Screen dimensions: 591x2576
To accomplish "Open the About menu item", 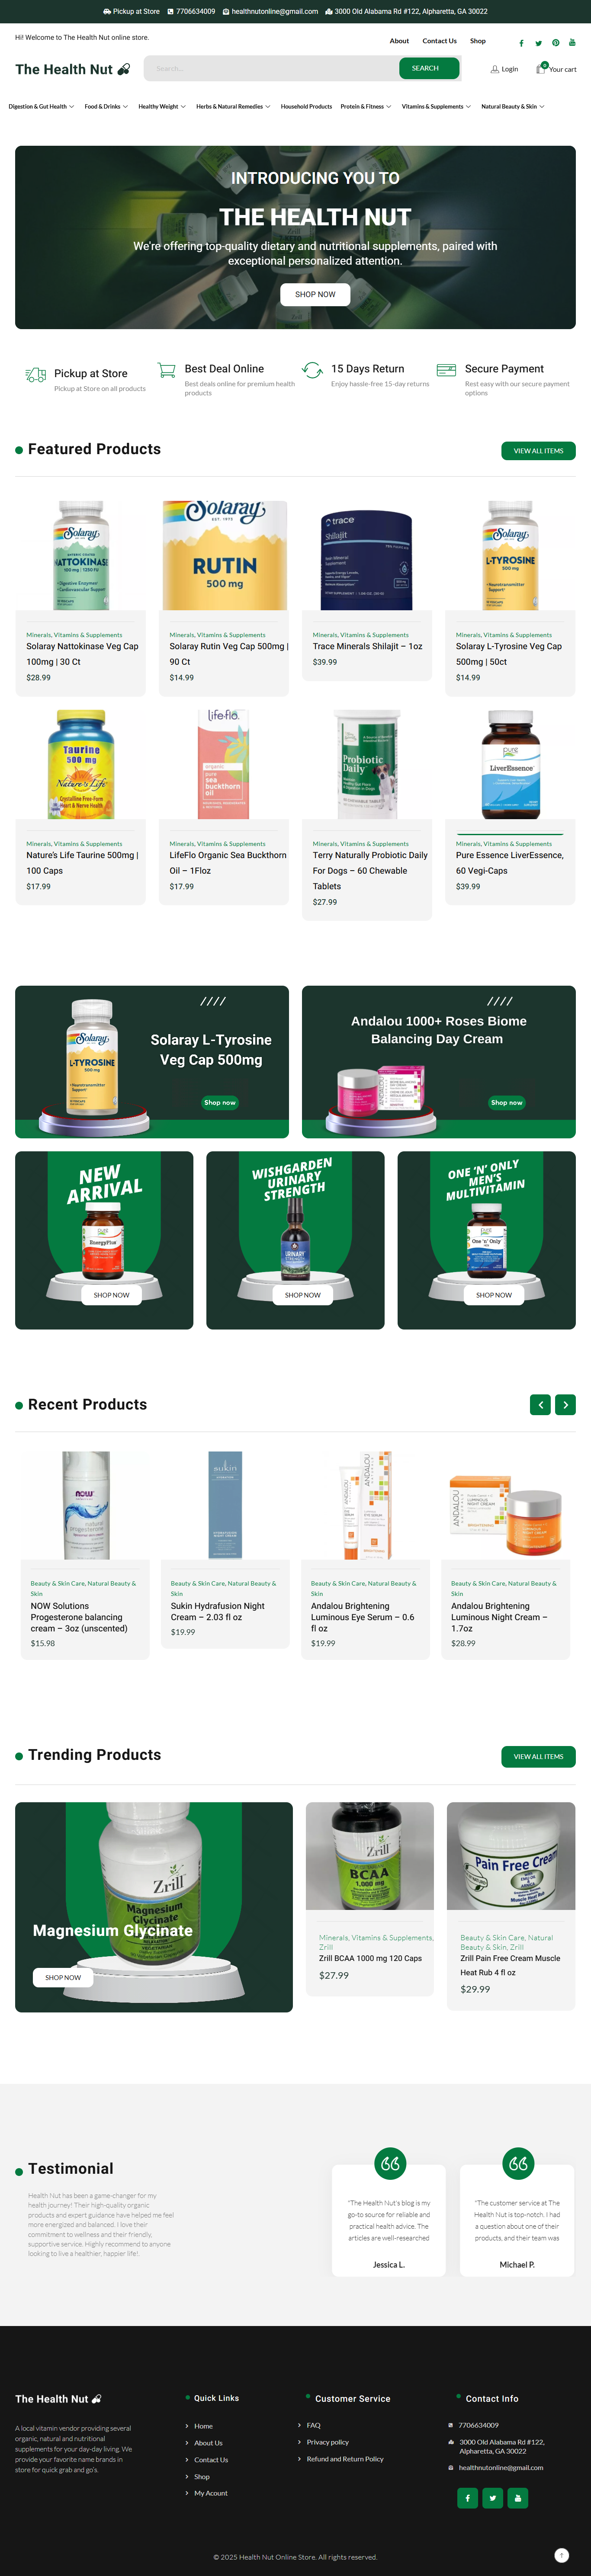I will coord(399,41).
